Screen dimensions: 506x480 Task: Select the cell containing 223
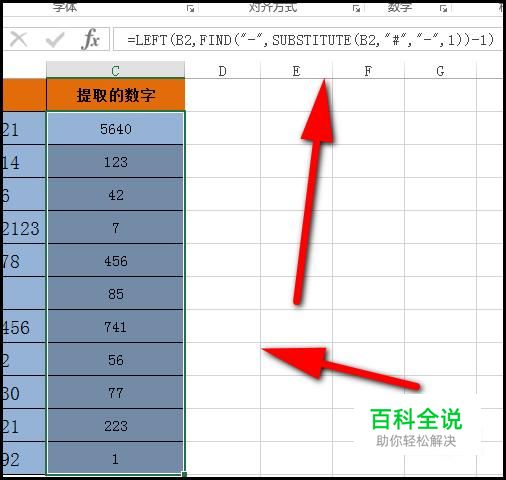pos(115,425)
